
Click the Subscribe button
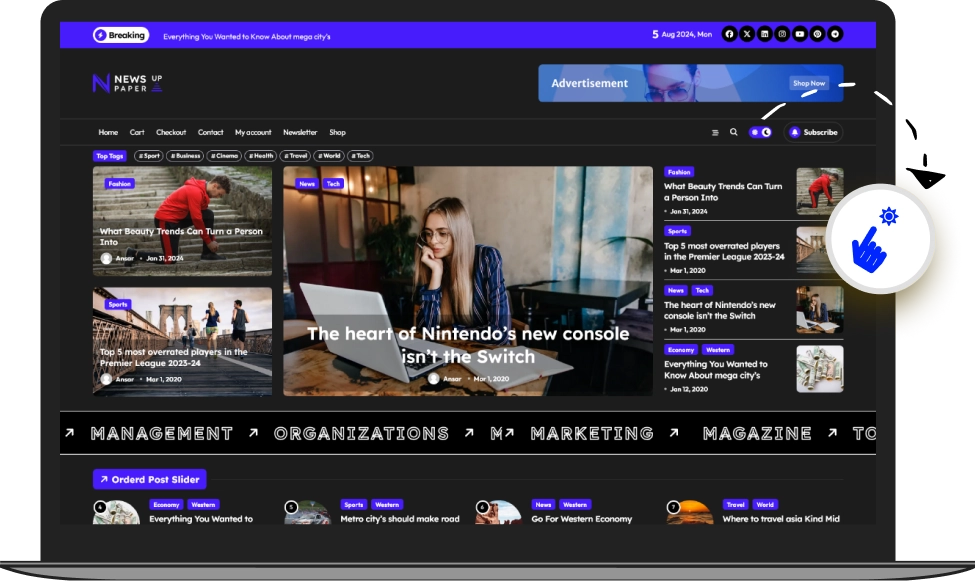813,132
